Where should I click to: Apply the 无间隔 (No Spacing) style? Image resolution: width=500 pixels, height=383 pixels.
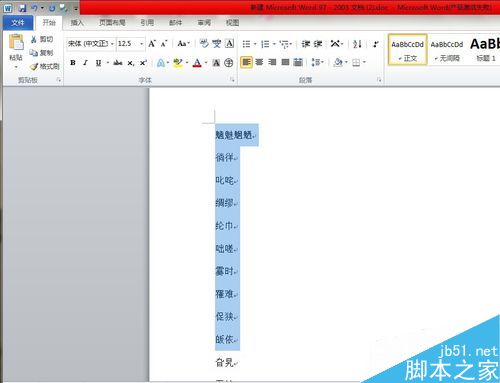coord(447,50)
